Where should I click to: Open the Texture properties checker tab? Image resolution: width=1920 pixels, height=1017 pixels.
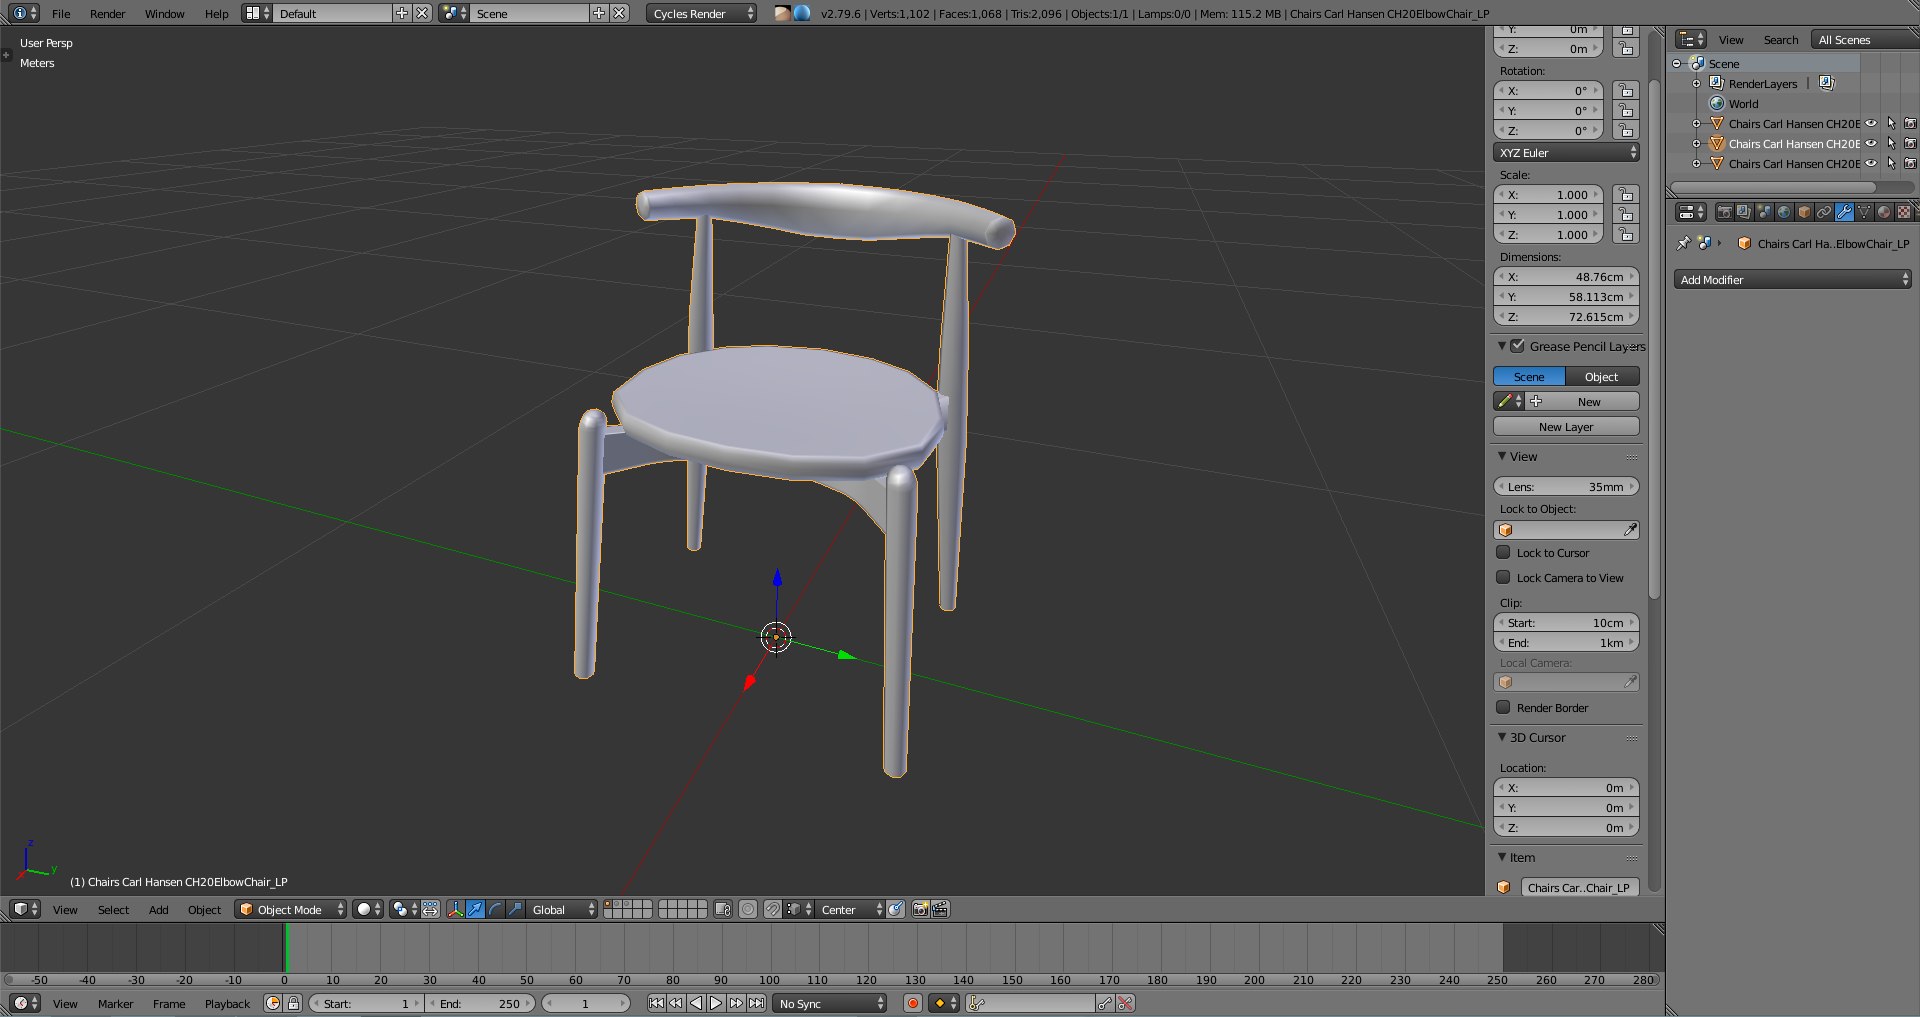[1904, 212]
